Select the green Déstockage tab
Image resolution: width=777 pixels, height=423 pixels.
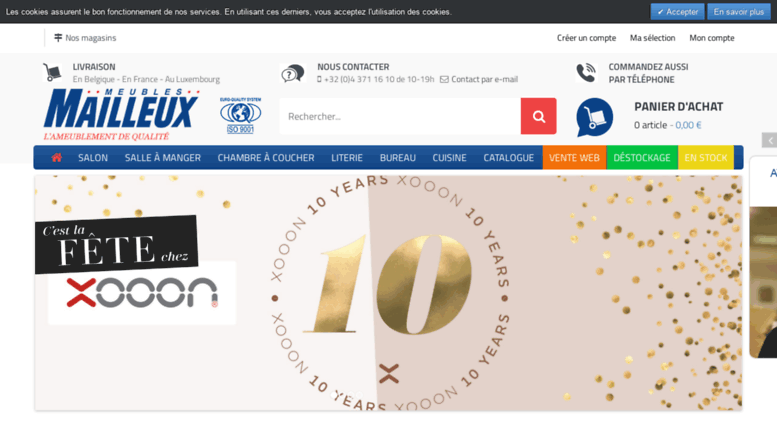click(x=642, y=158)
